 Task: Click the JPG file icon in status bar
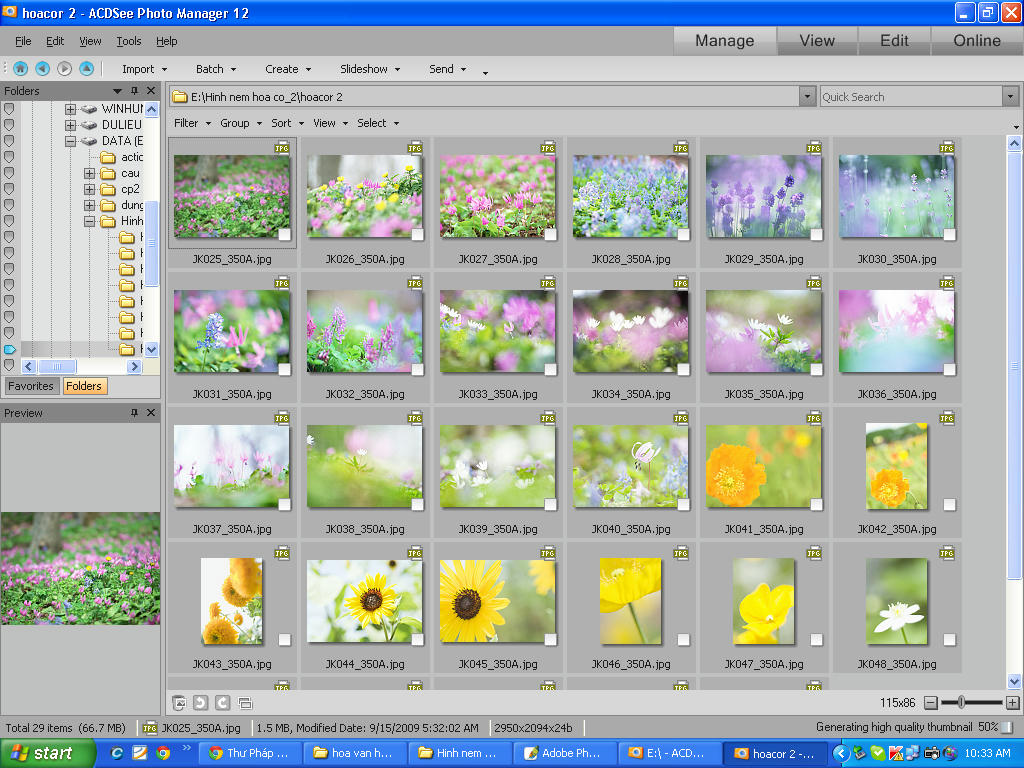point(150,728)
